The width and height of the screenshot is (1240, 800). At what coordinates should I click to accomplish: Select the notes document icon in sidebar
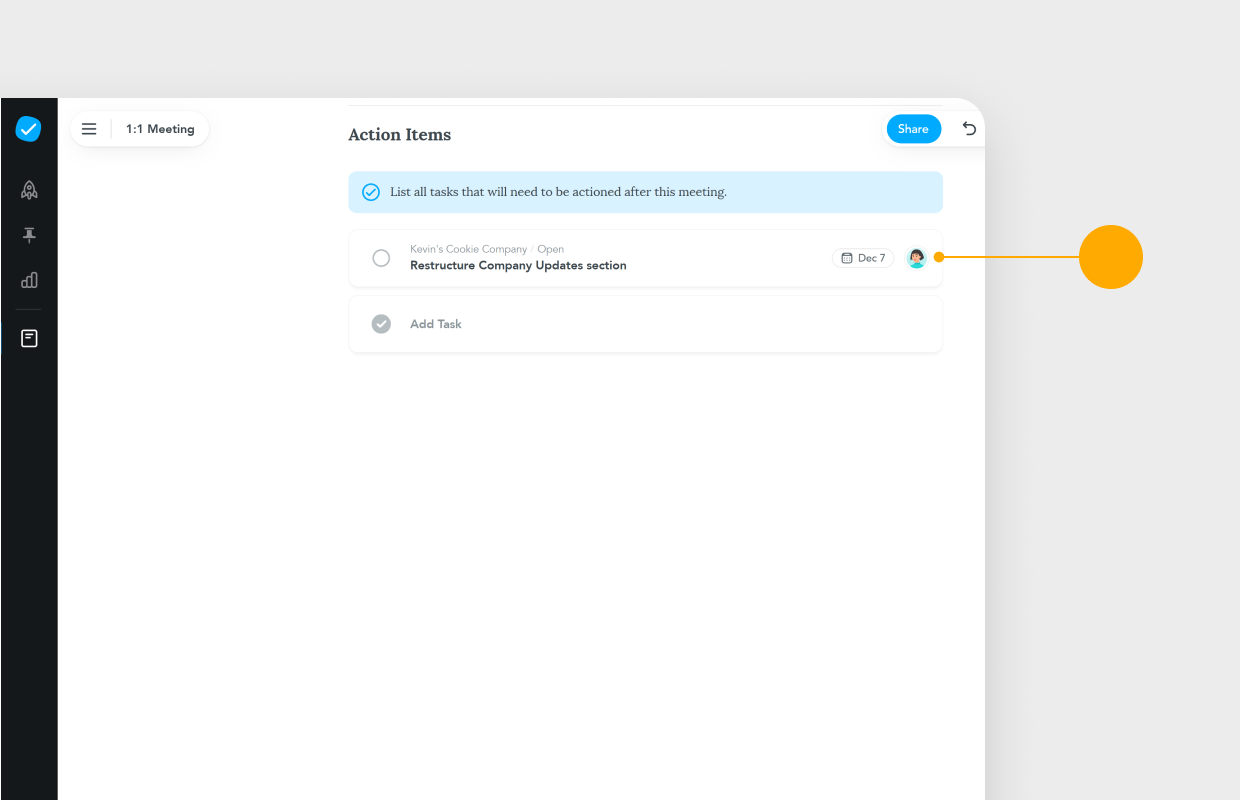pos(29,338)
